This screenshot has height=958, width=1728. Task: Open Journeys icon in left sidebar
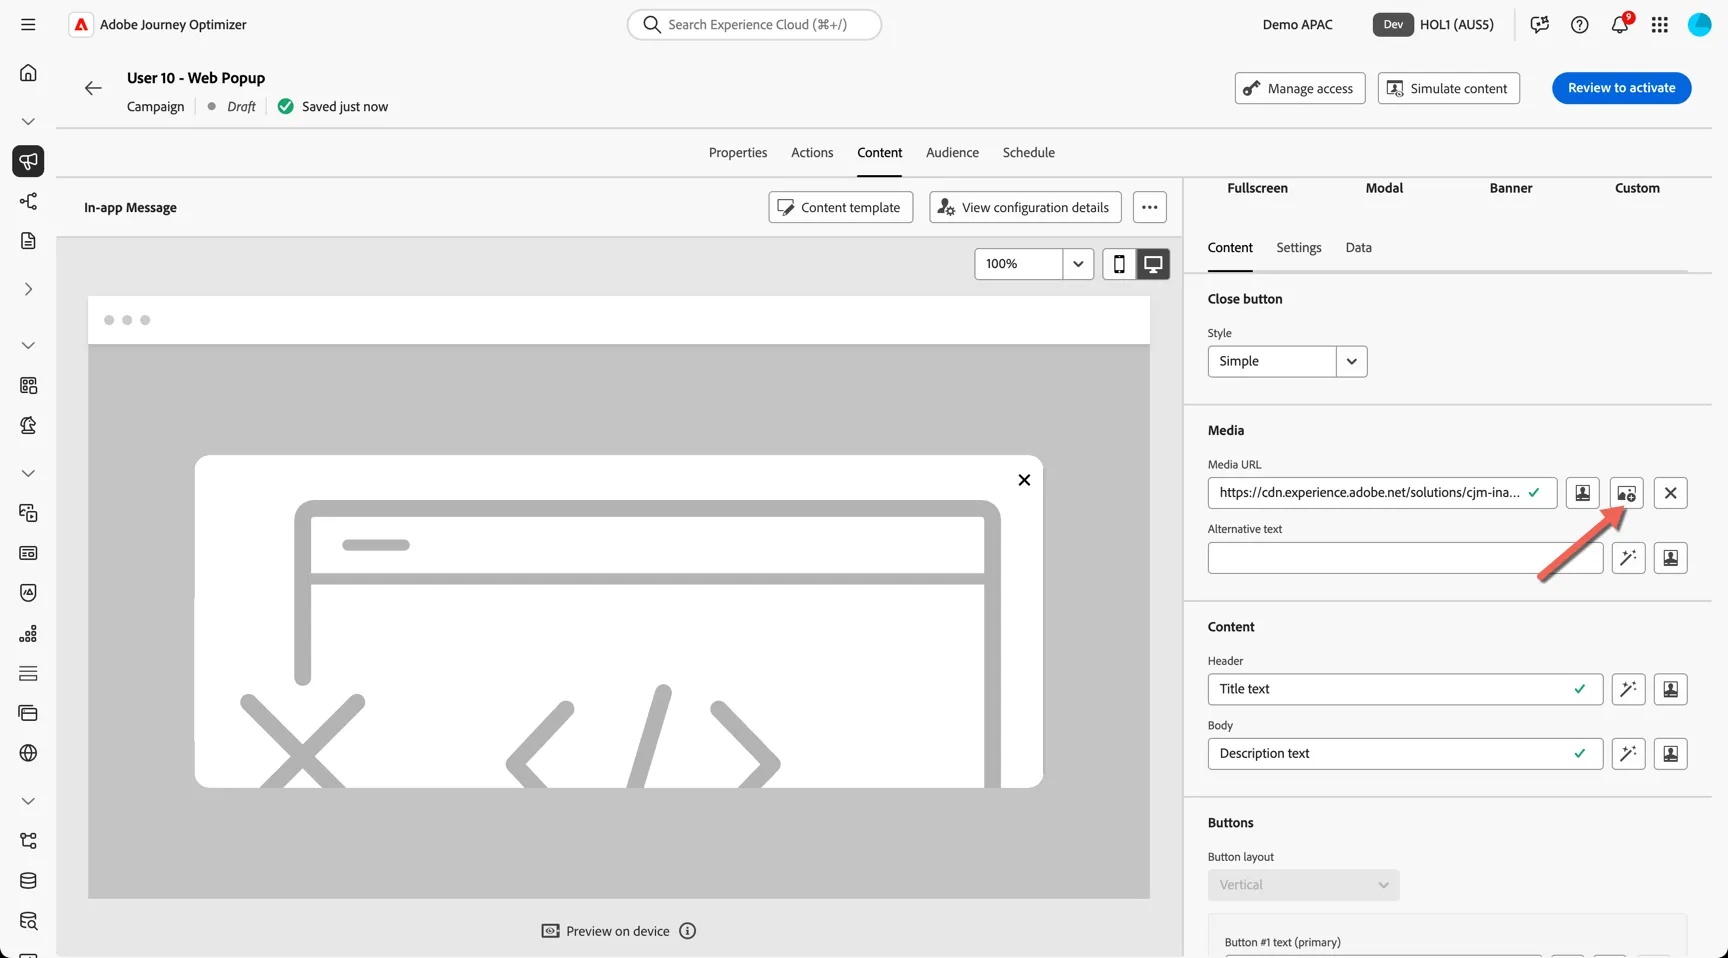click(x=28, y=201)
